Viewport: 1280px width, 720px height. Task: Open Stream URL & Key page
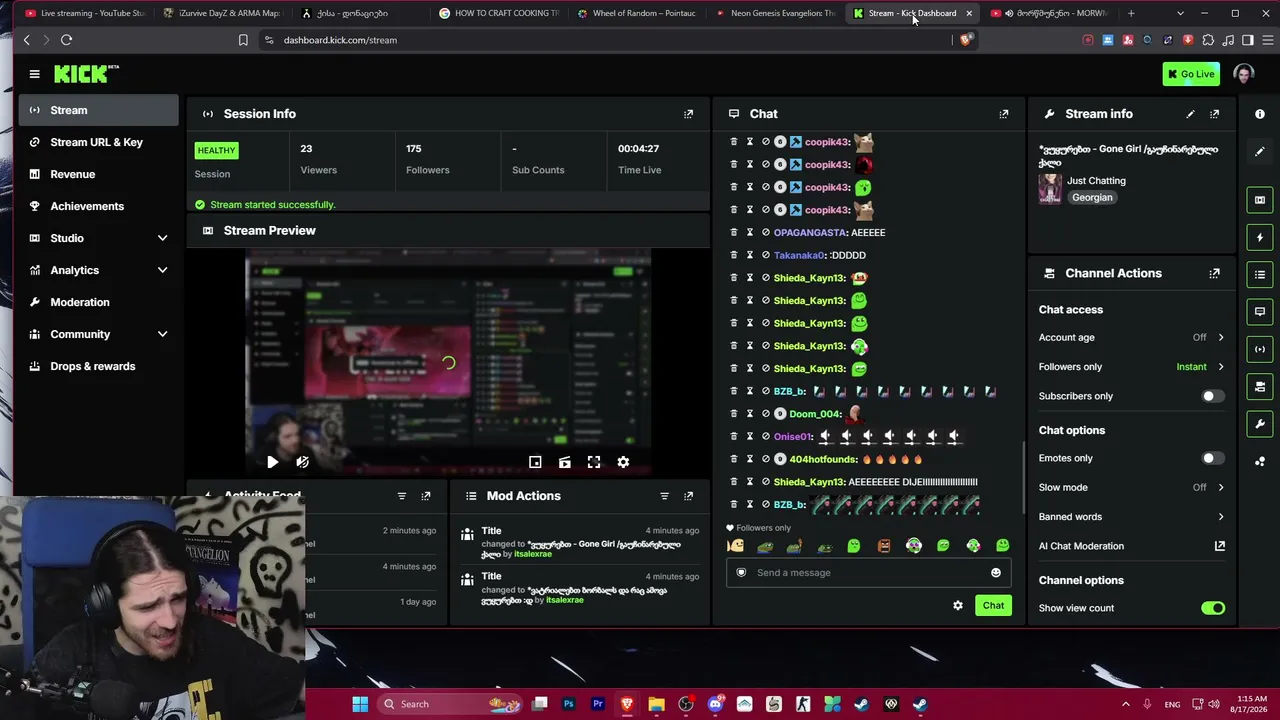[x=98, y=142]
